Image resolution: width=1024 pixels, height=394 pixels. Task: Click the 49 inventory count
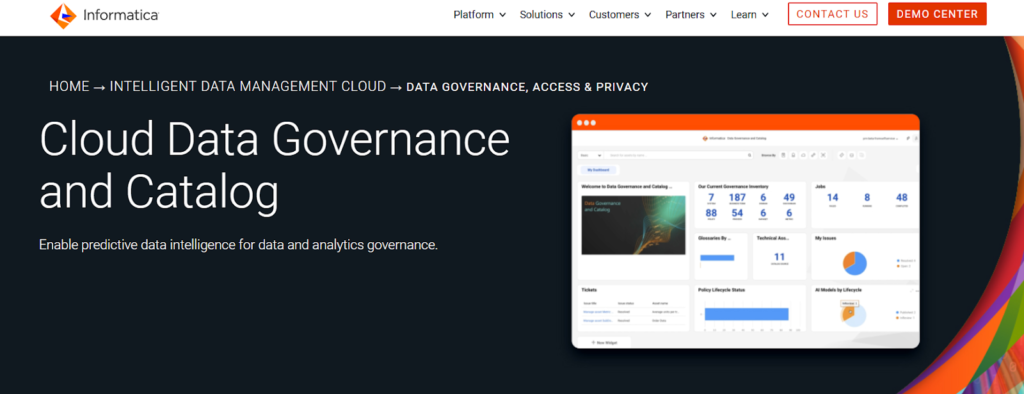[x=789, y=198]
